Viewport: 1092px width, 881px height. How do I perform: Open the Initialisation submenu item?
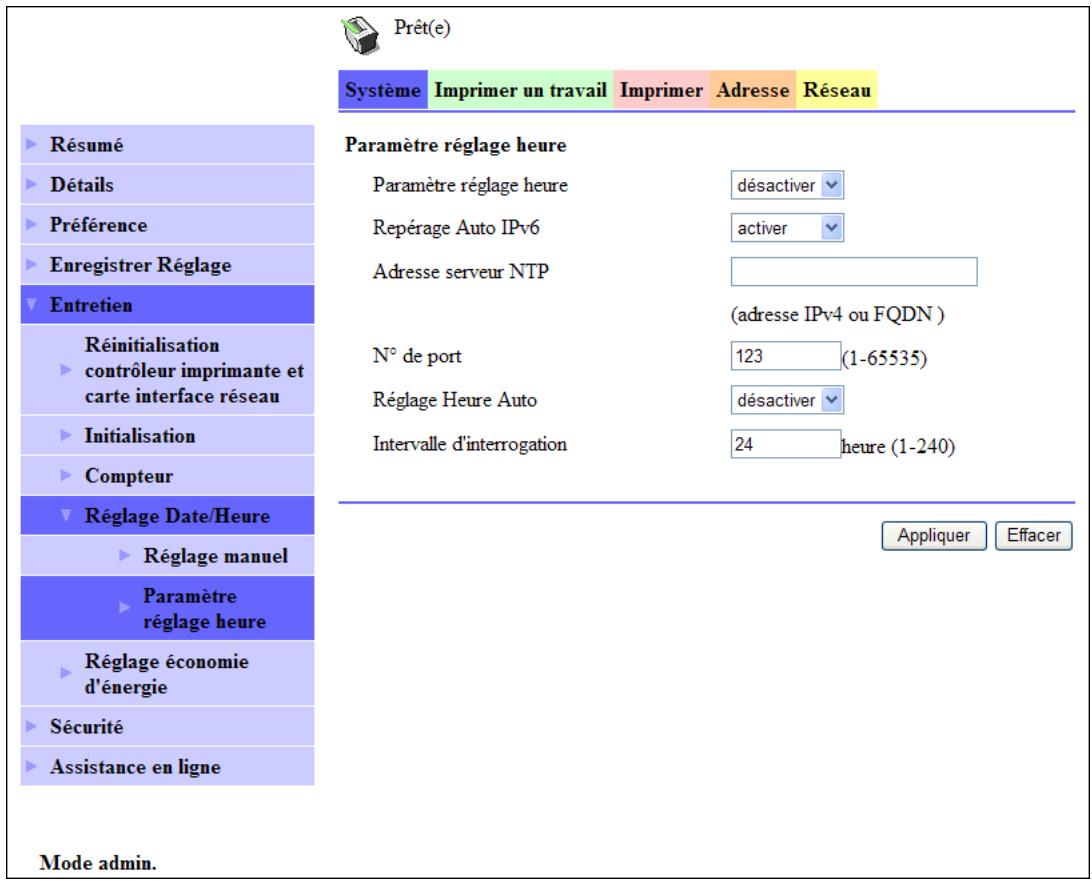(x=167, y=435)
